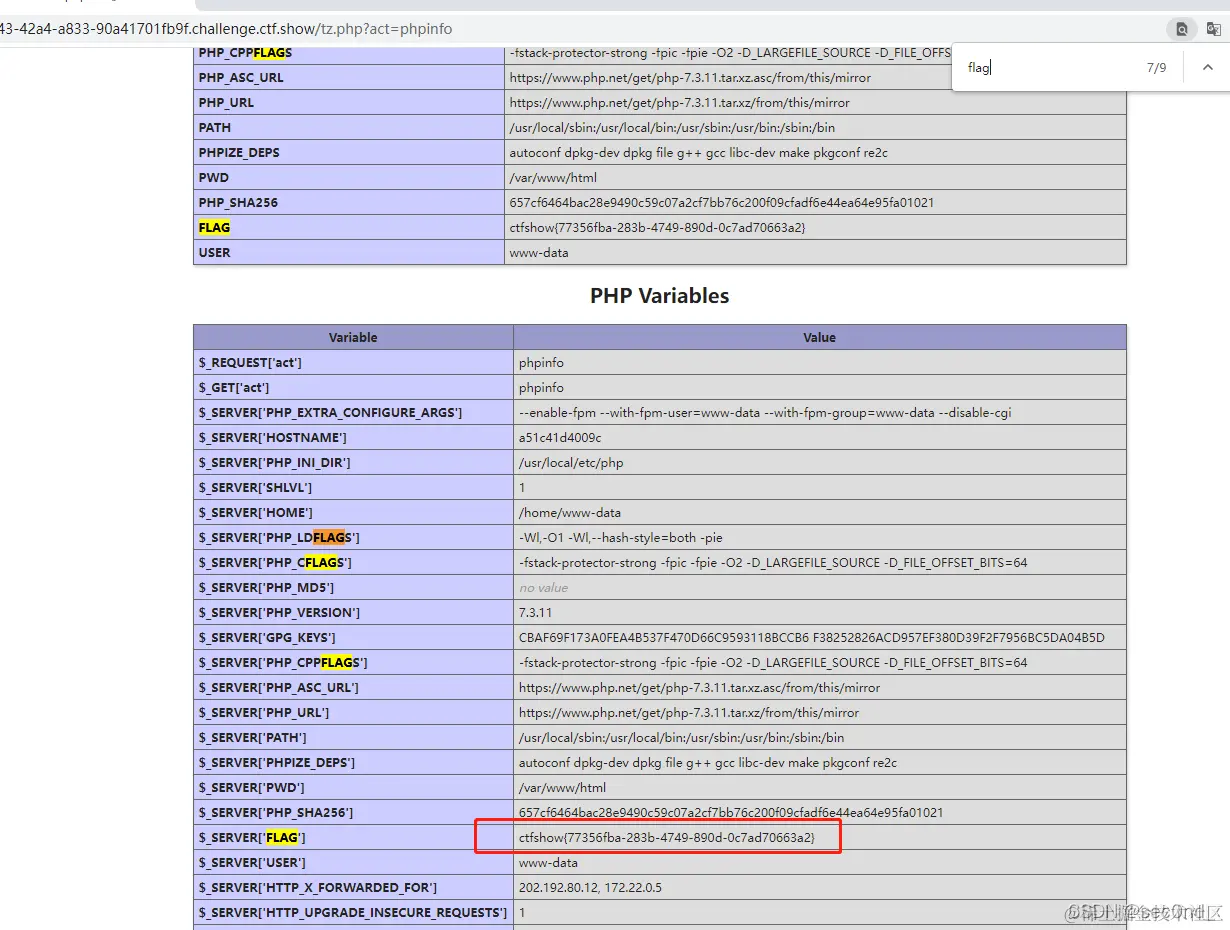Click the ctfshow flag value of $_SERVER['FLAG']
The width and height of the screenshot is (1230, 930).
pyautogui.click(x=667, y=837)
